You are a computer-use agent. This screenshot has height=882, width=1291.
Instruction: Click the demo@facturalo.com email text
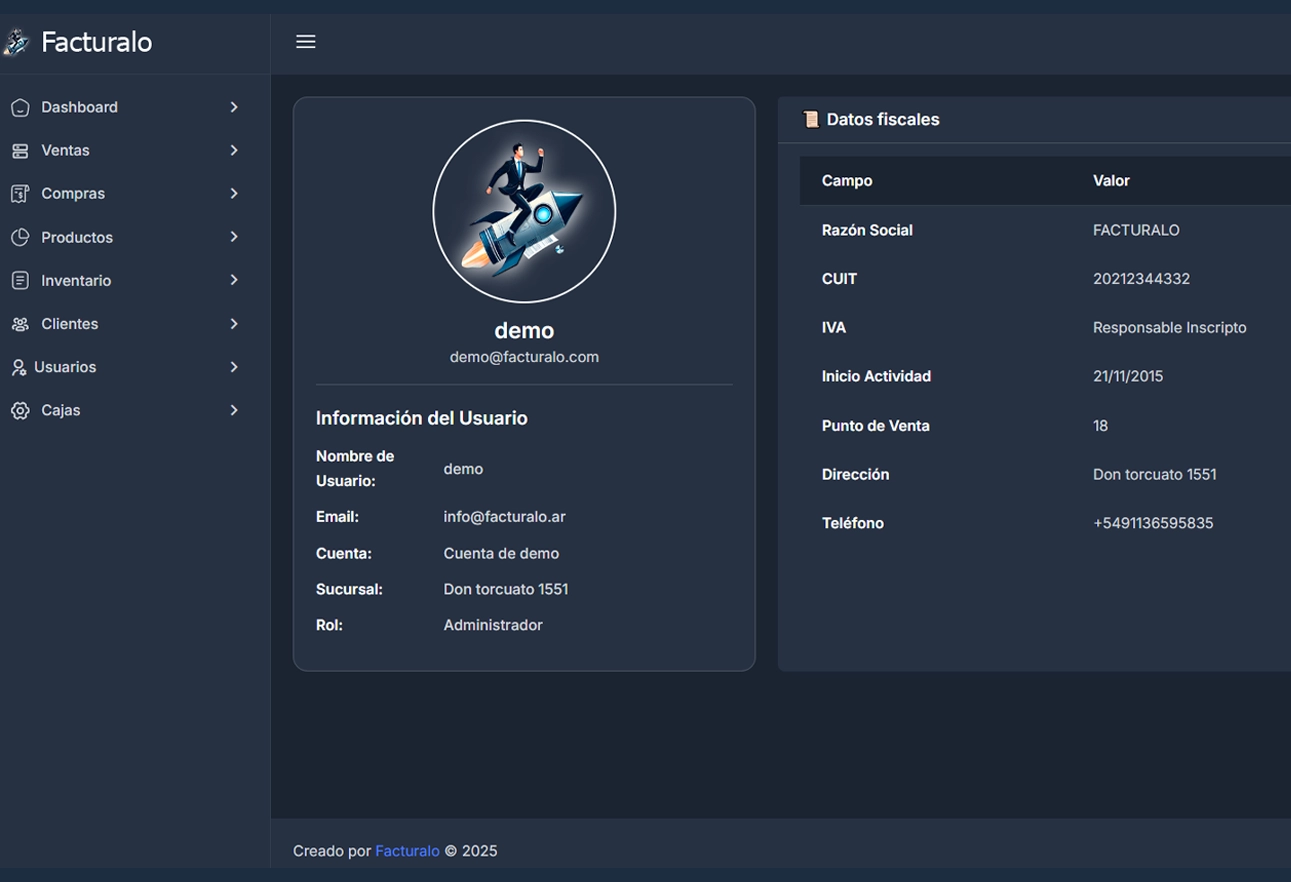tap(524, 356)
